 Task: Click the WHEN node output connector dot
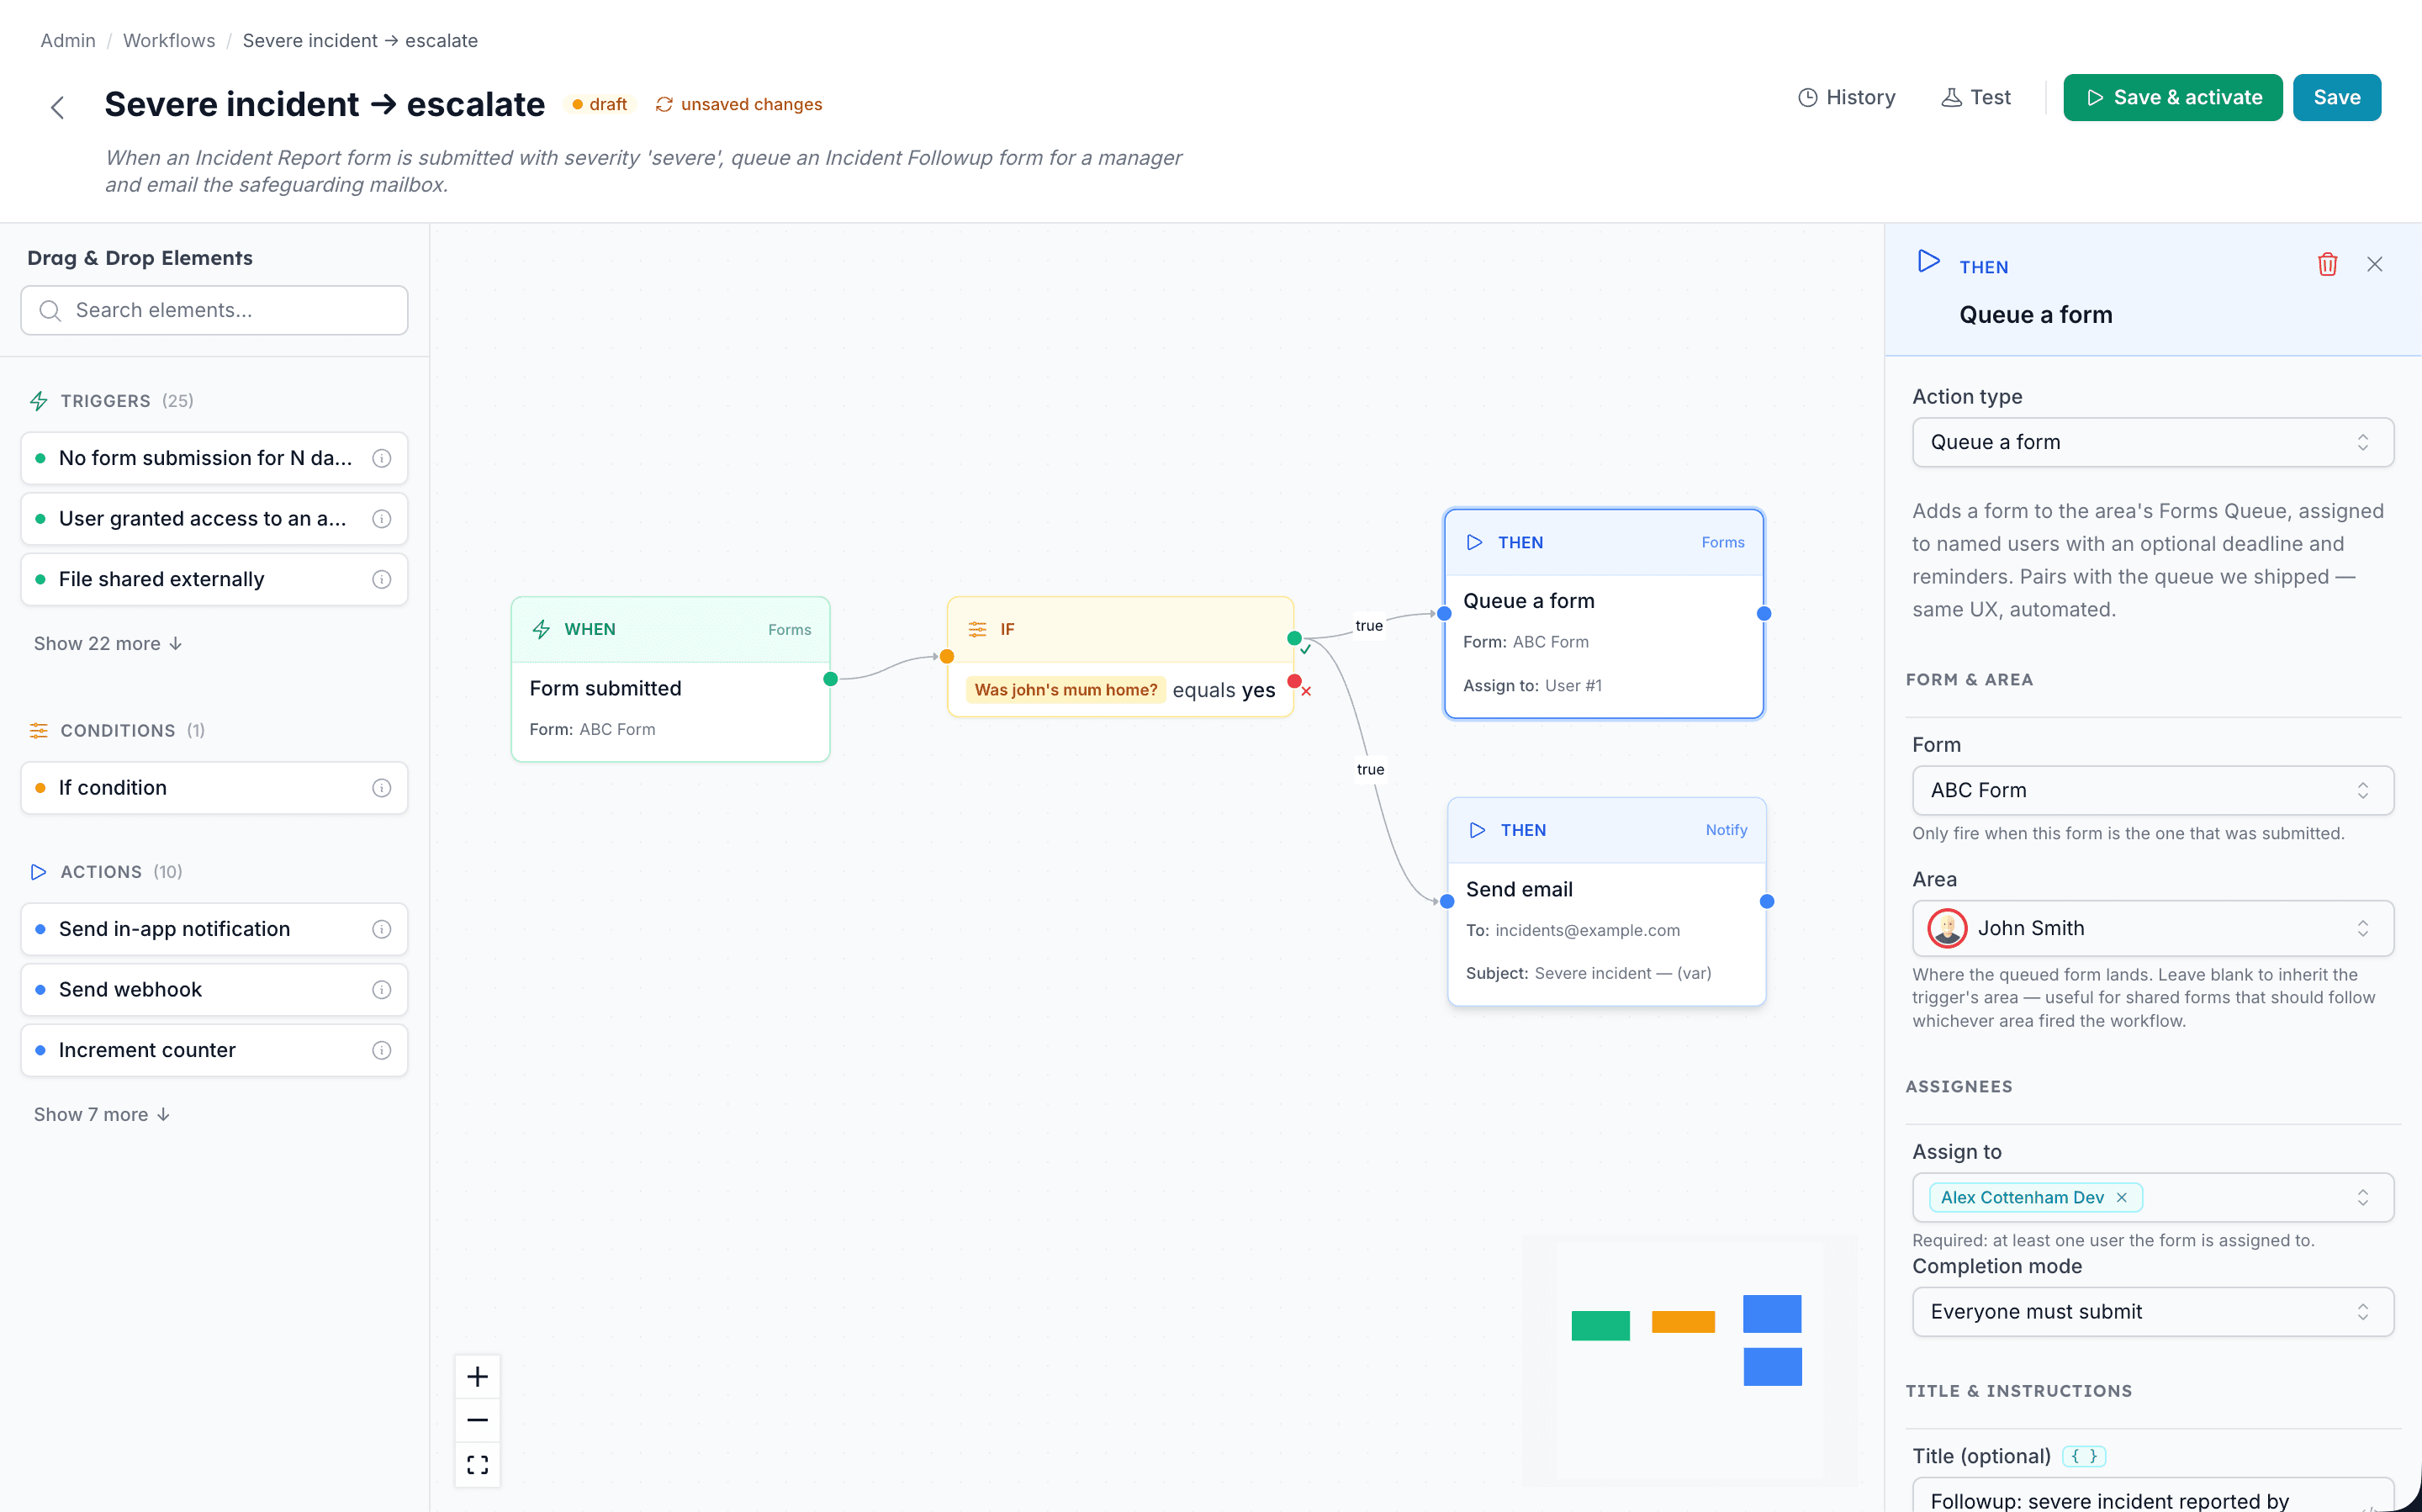830,679
